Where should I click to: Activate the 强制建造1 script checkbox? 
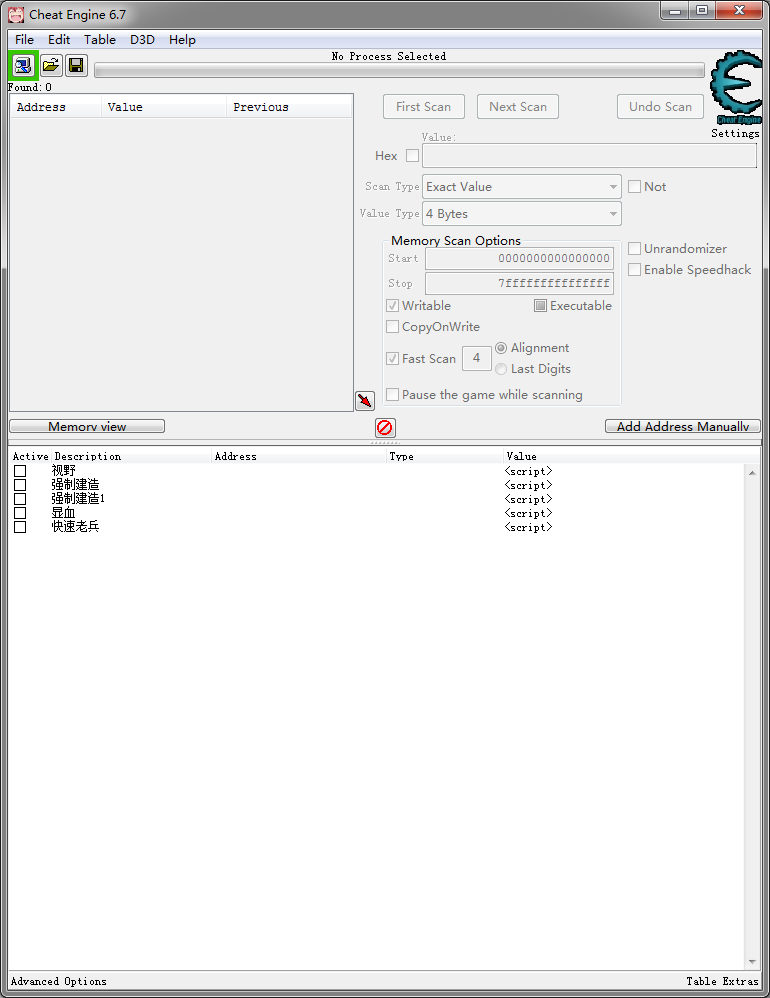tap(20, 499)
